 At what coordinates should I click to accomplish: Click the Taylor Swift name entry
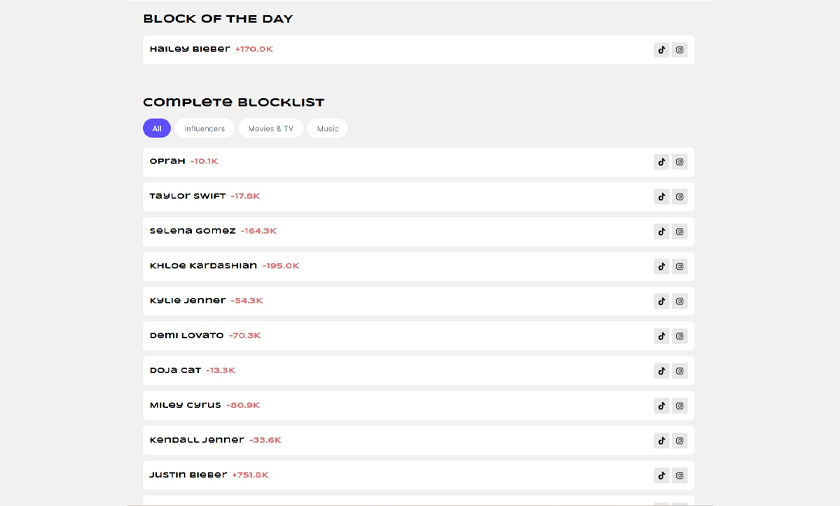pos(188,196)
